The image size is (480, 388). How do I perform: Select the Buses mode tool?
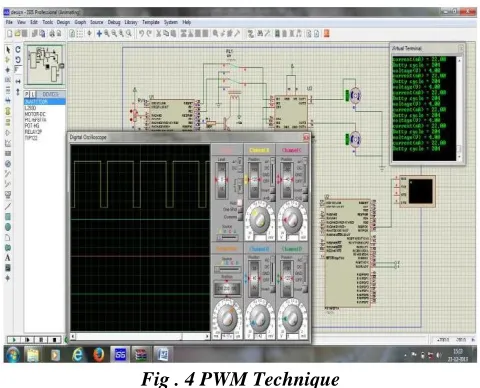tap(8, 100)
